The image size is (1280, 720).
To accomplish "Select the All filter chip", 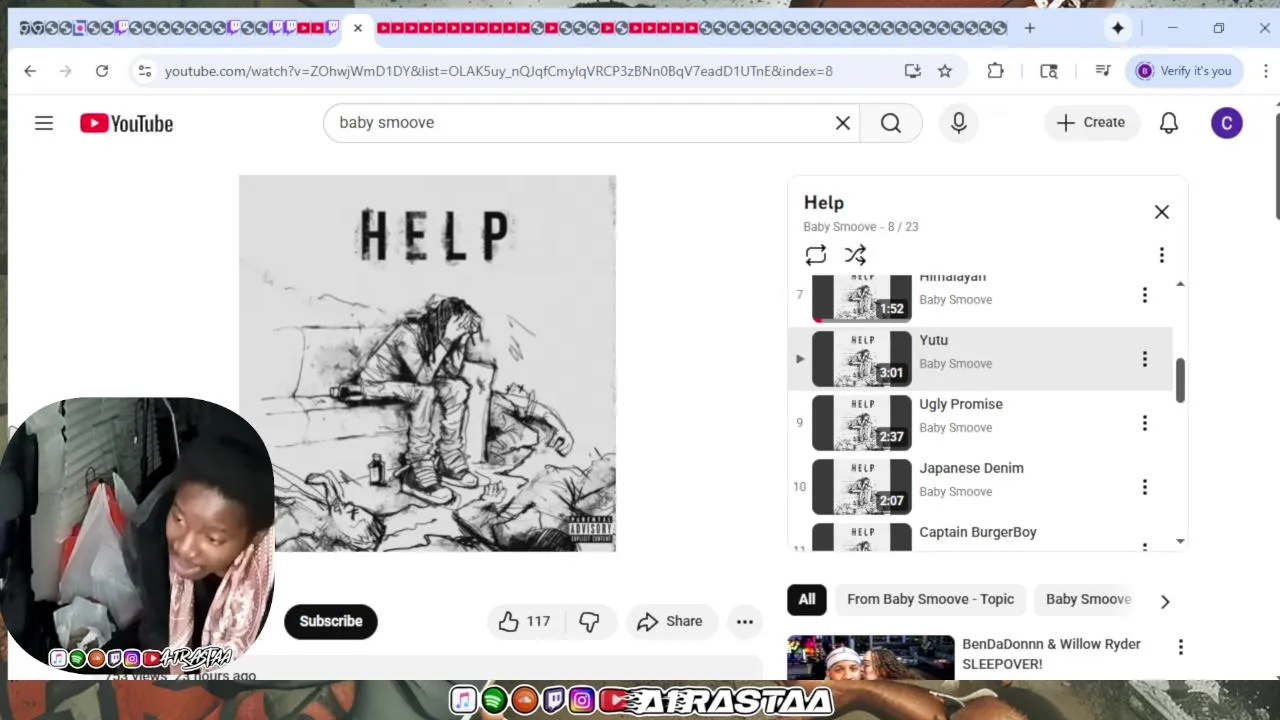I will (x=807, y=599).
